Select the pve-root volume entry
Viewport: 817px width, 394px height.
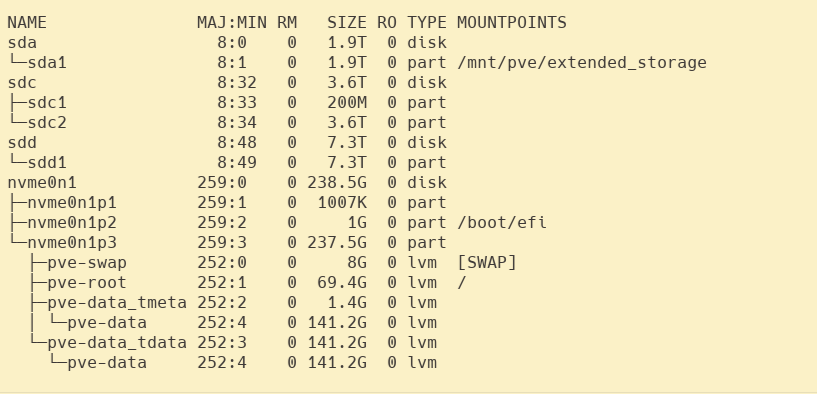click(87, 282)
